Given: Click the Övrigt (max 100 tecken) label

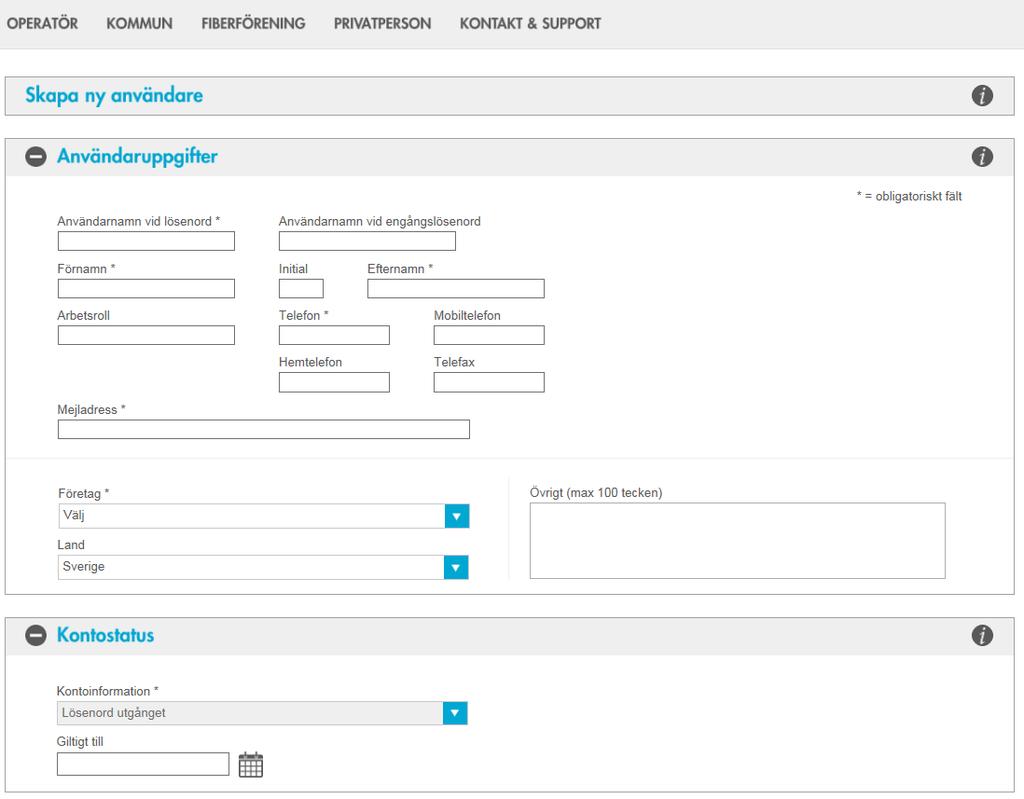Looking at the screenshot, I should pos(596,493).
